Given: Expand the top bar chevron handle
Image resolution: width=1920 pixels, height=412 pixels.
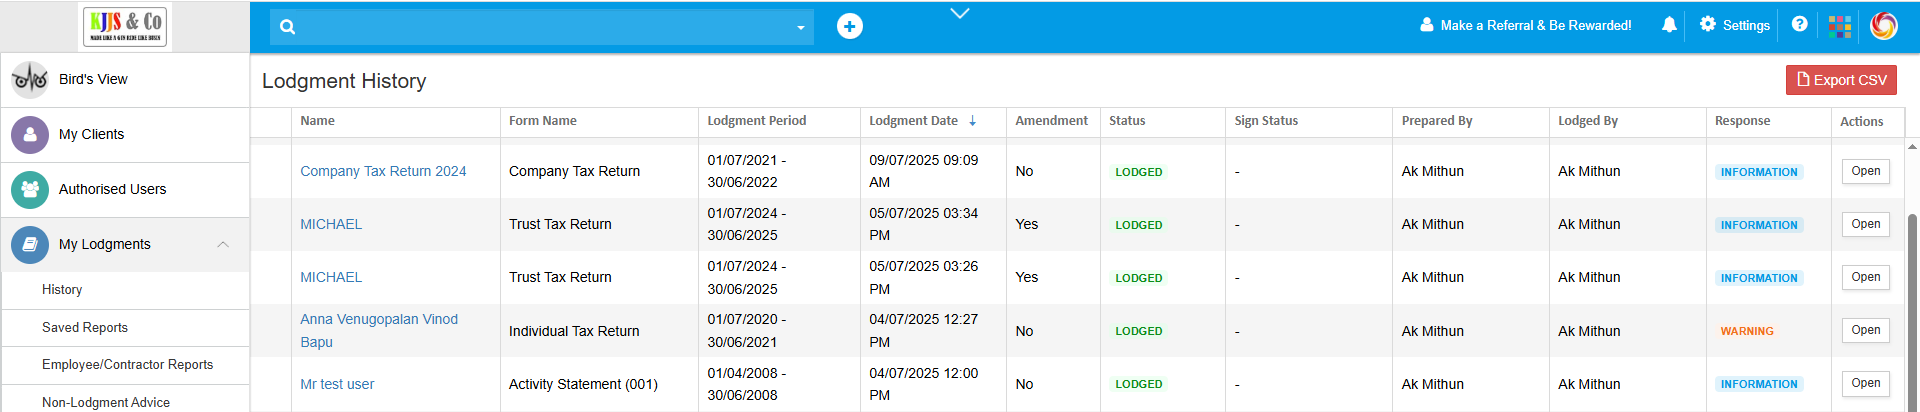Looking at the screenshot, I should point(960,13).
